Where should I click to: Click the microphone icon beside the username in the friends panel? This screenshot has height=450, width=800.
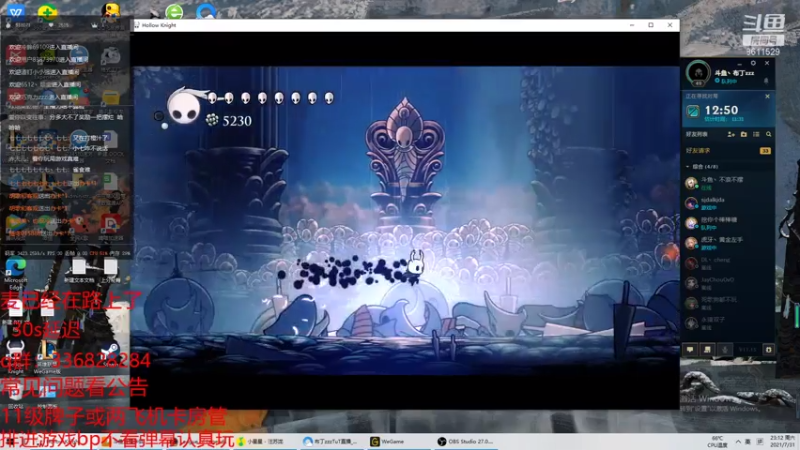[x=765, y=81]
